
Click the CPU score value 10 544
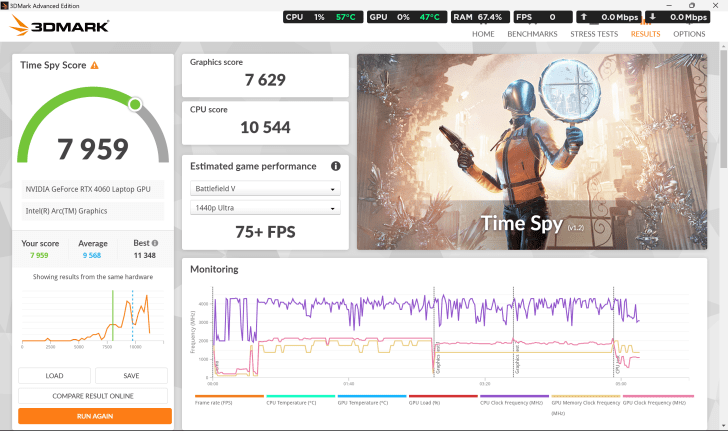265,127
